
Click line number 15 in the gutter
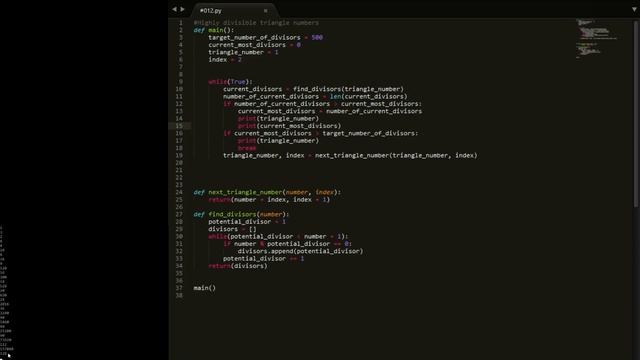pos(179,126)
